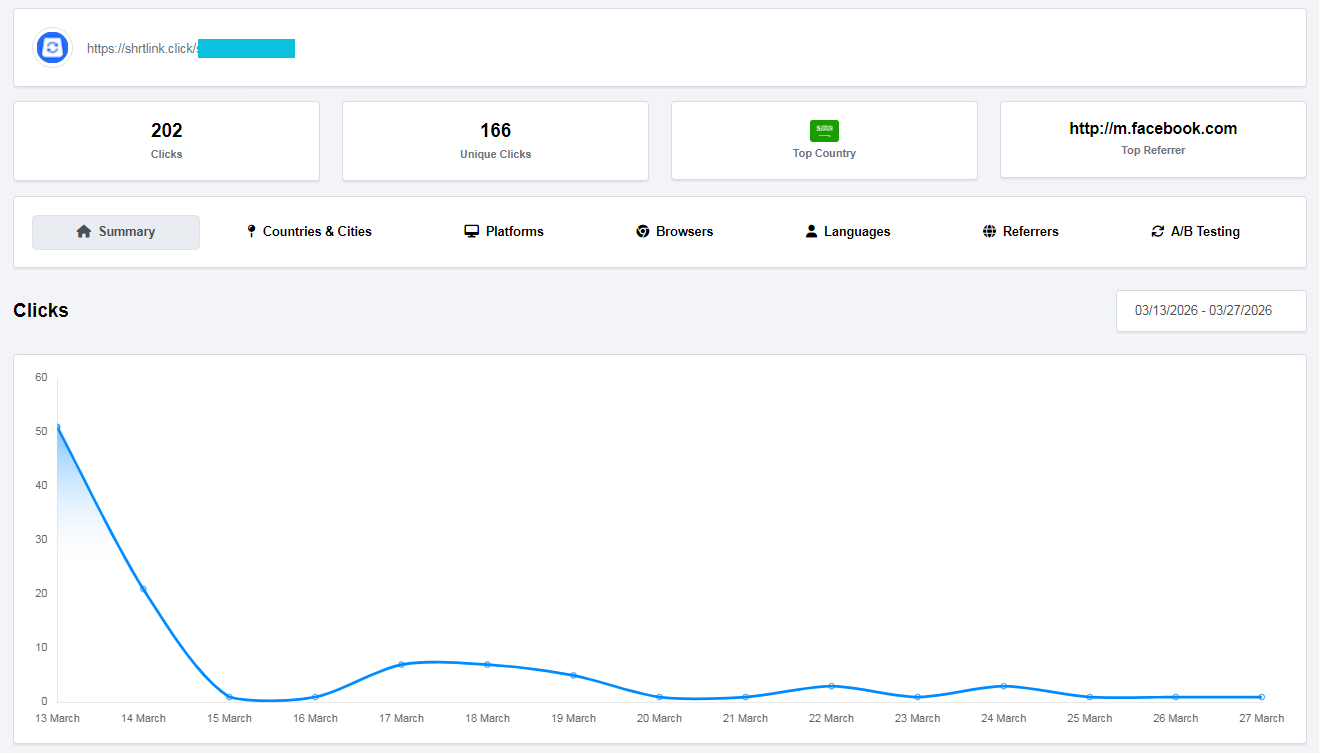Open the date range picker
The width and height of the screenshot is (1319, 753).
point(1210,311)
